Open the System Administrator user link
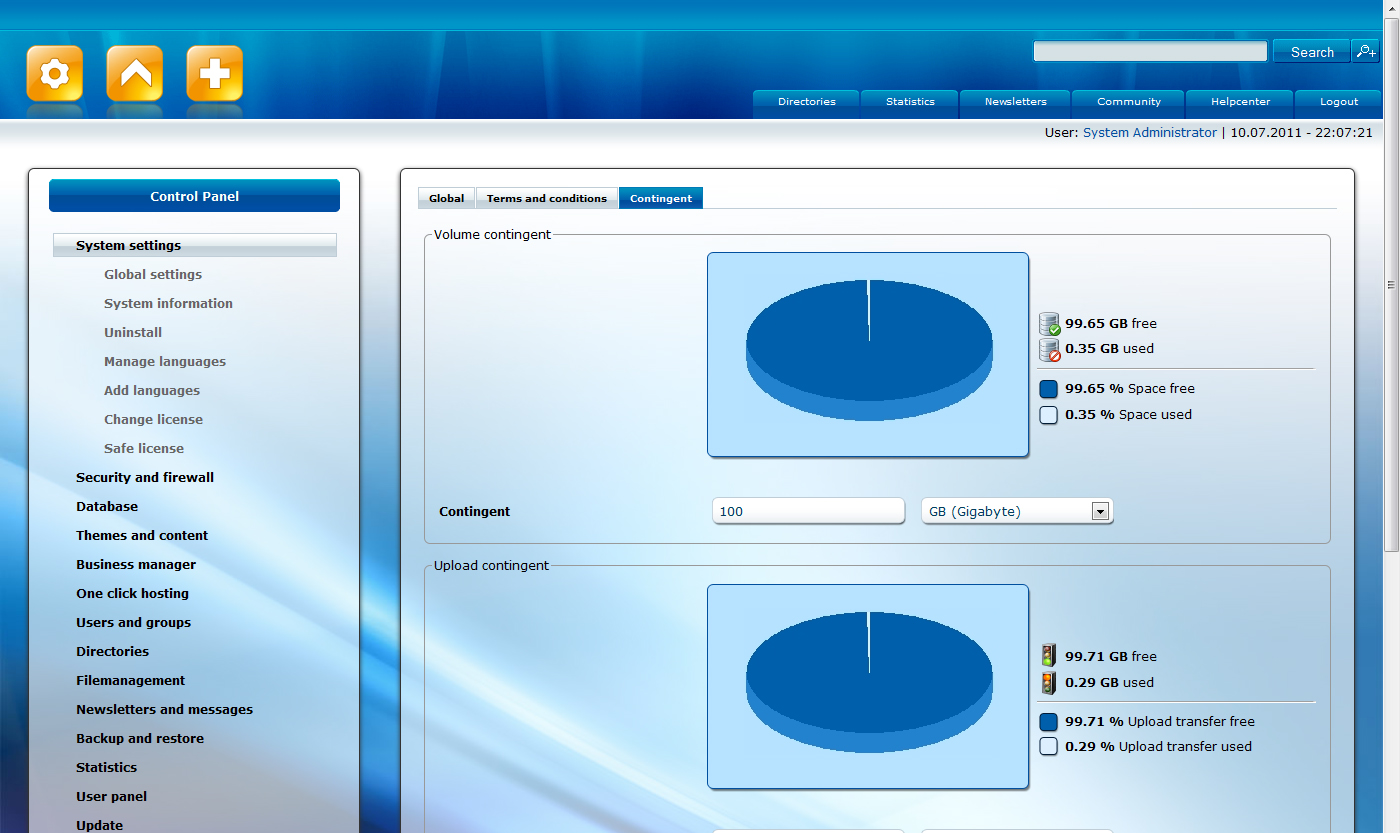 tap(1150, 132)
